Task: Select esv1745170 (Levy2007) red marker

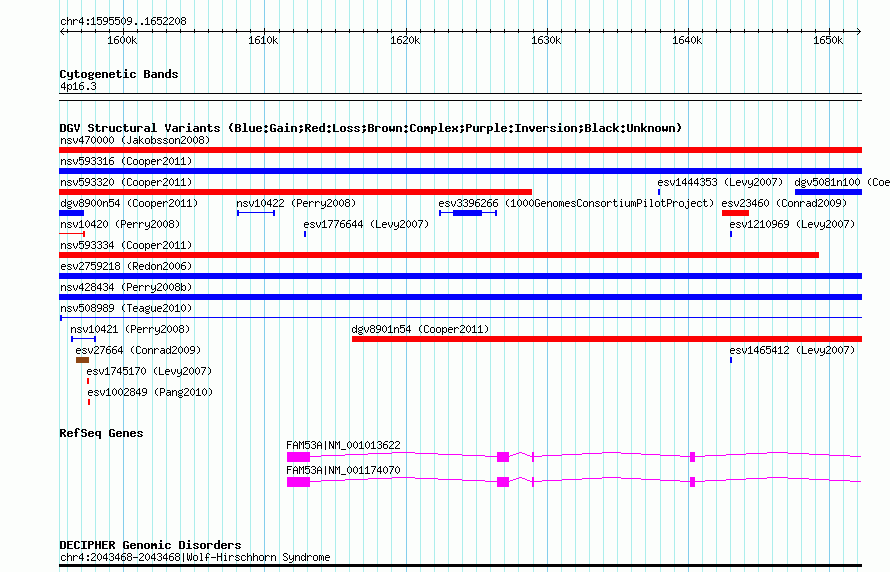Action: pyautogui.click(x=88, y=381)
